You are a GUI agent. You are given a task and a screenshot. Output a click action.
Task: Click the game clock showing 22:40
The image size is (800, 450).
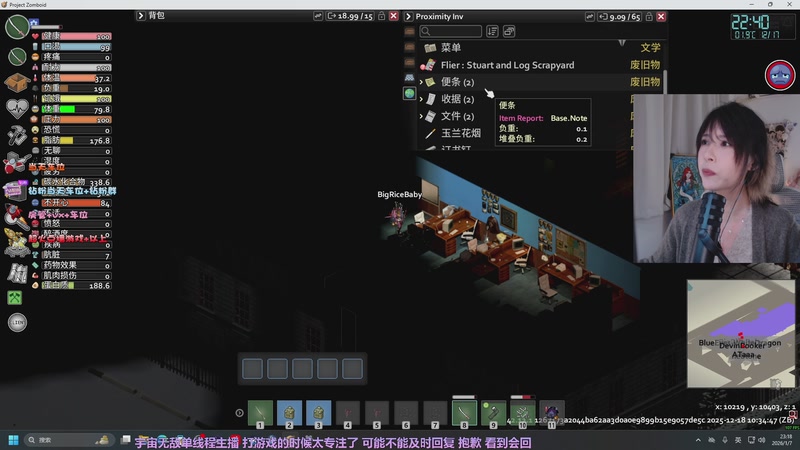pos(750,22)
